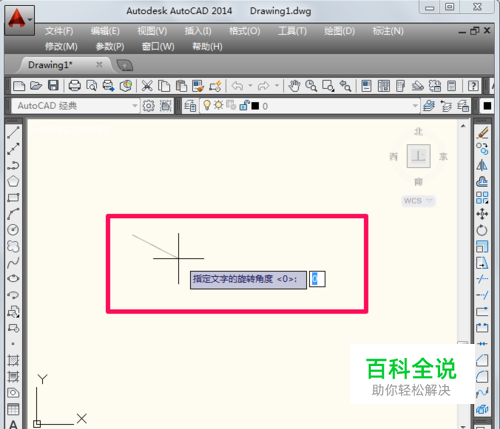Select the Zoom Realtime magnifier
The width and height of the screenshot is (500, 429).
(x=311, y=86)
